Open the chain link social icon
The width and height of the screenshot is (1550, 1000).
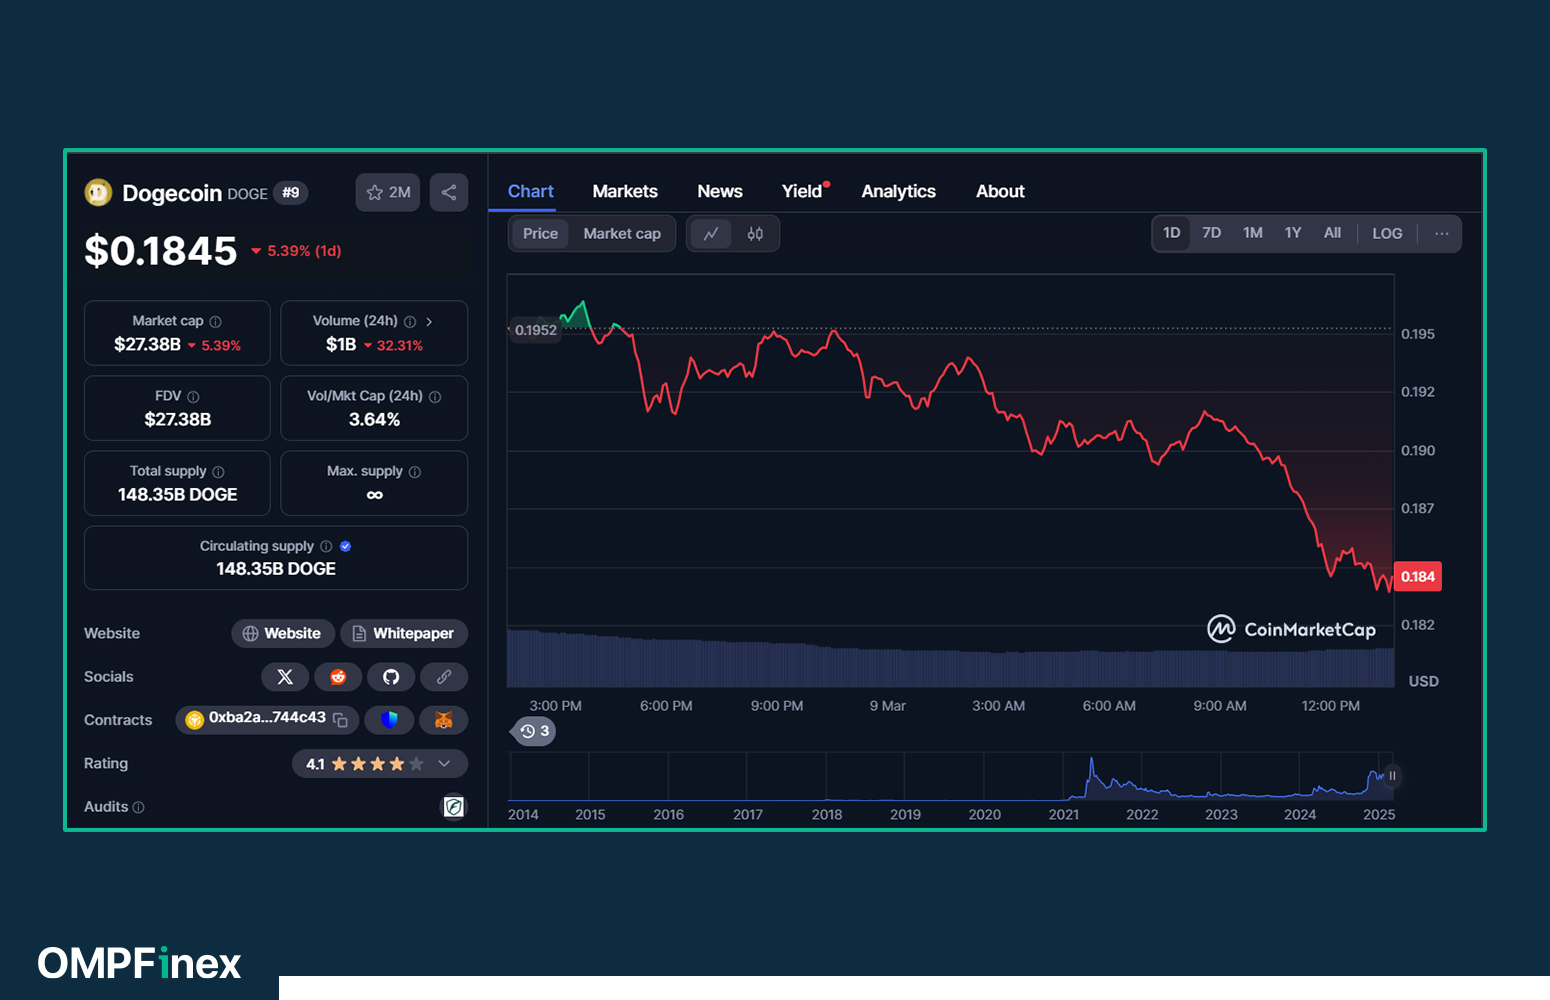coord(444,677)
